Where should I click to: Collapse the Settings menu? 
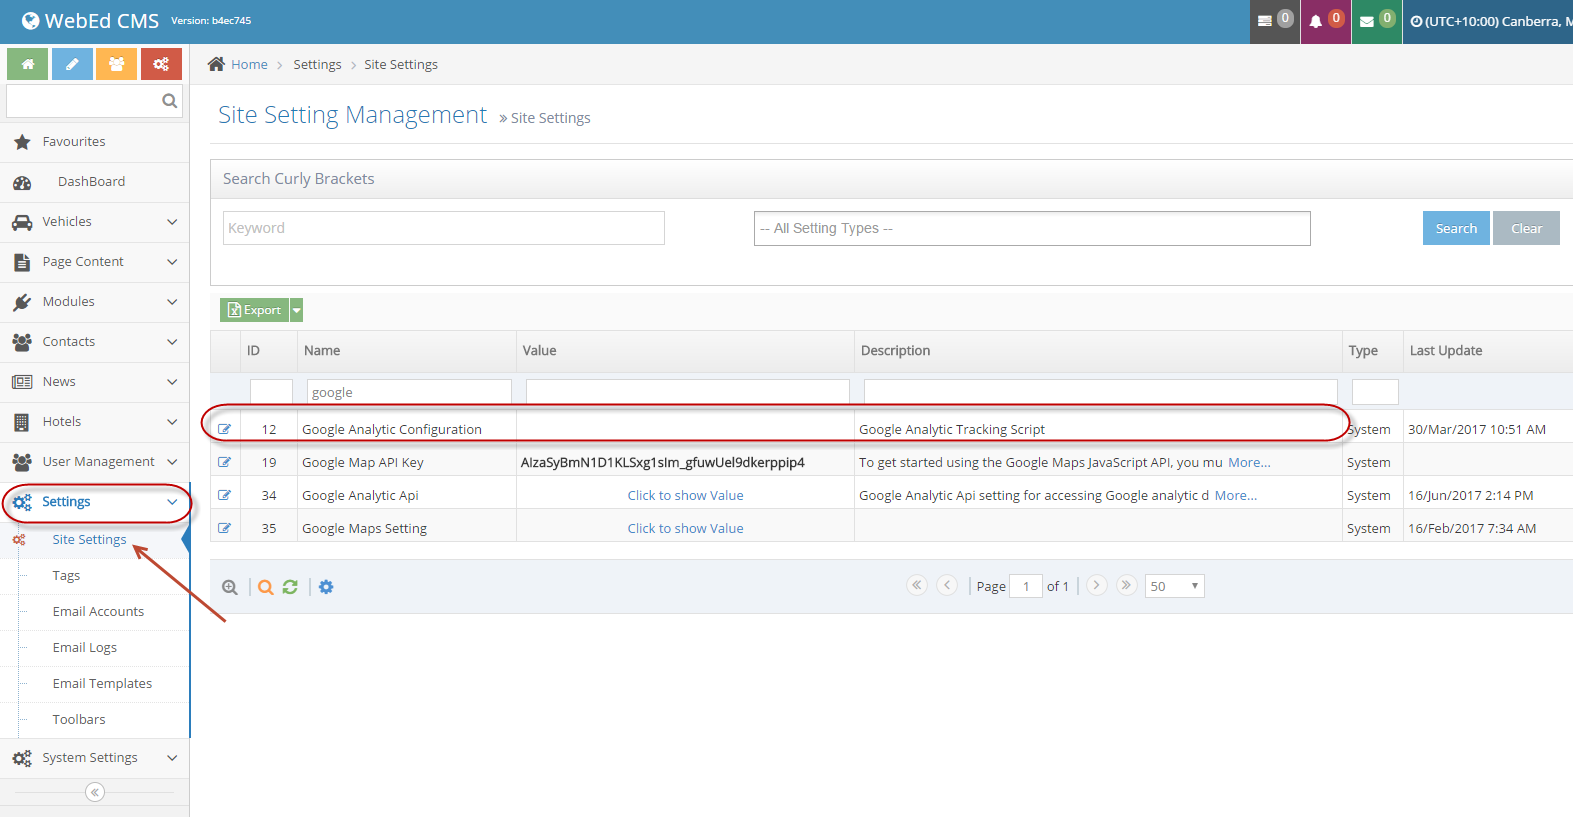(x=95, y=502)
